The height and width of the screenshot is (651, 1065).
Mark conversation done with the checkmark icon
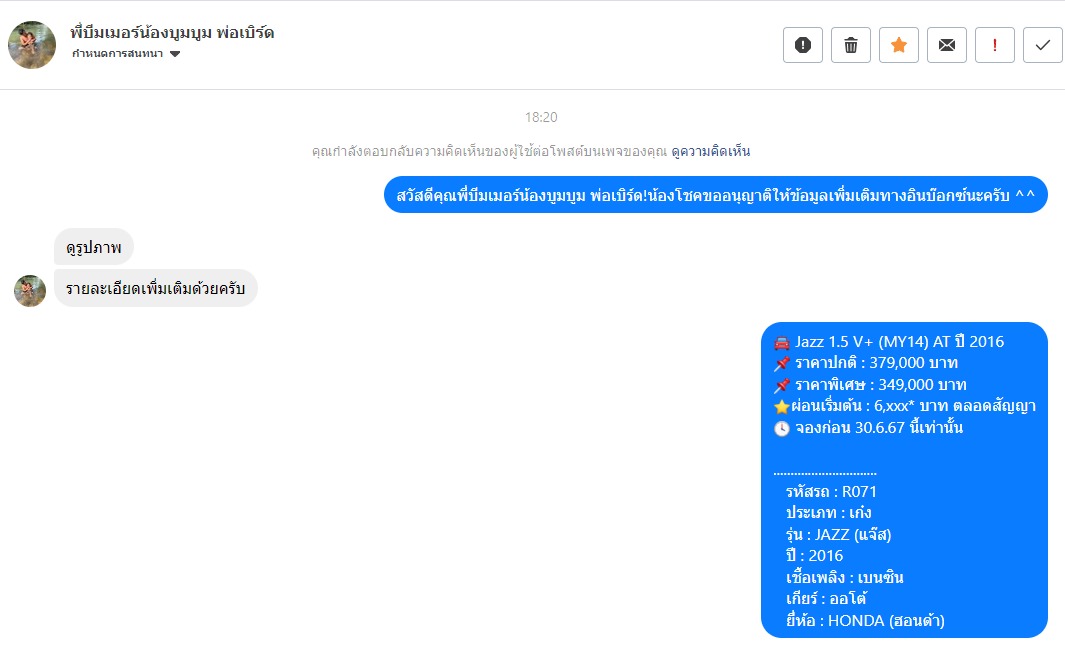(x=1043, y=45)
